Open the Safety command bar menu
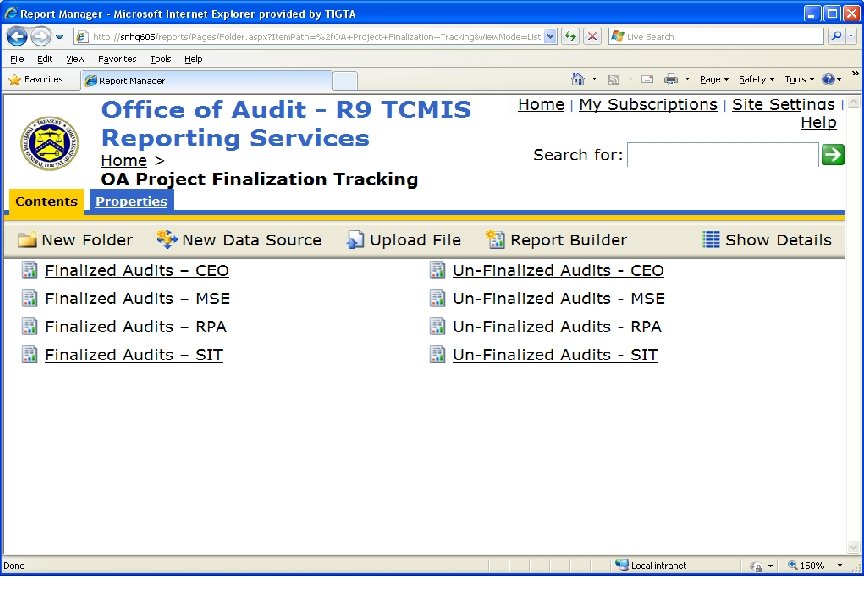The height and width of the screenshot is (598, 864). coord(757,79)
